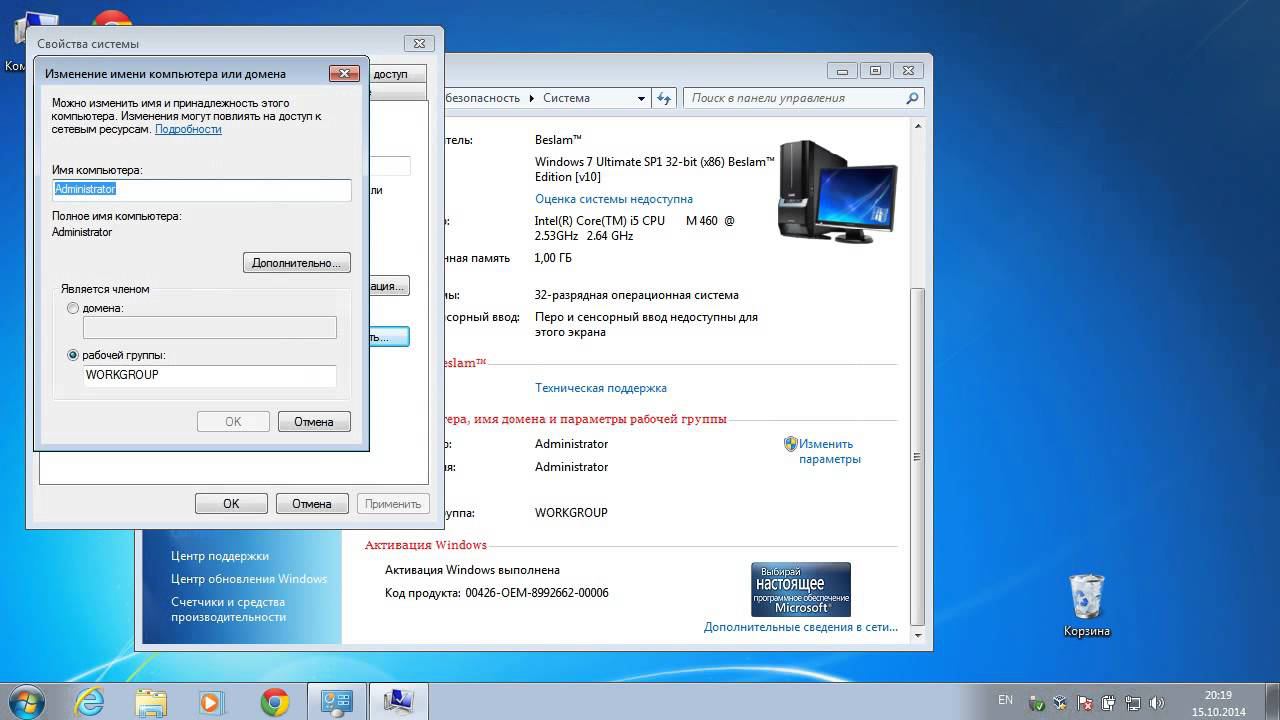Open Windows Media Player from taskbar

(x=212, y=702)
